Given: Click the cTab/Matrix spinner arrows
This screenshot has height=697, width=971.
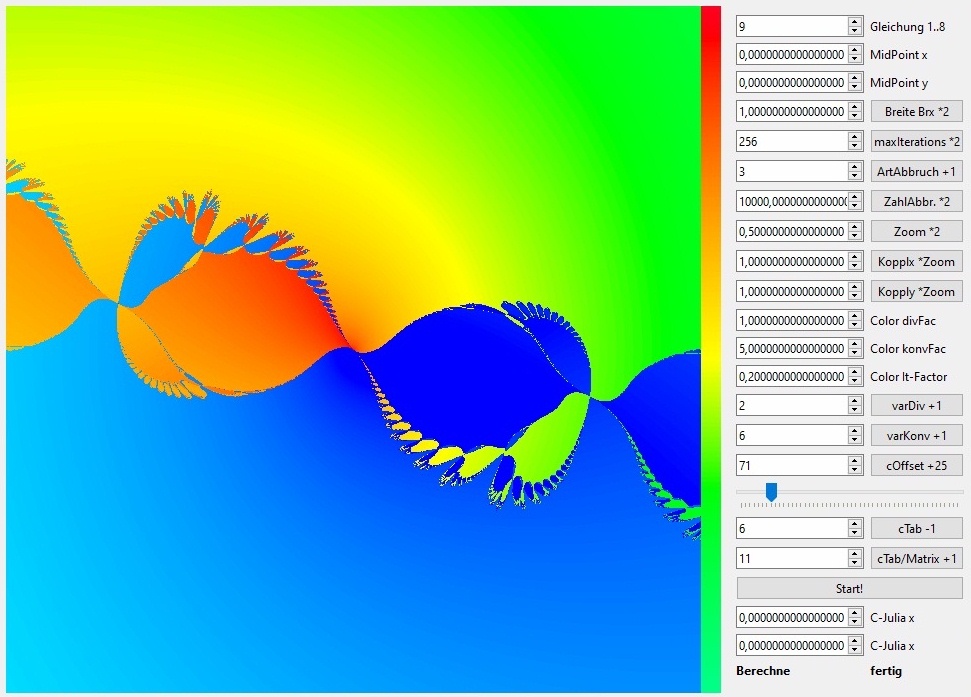Looking at the screenshot, I should [855, 558].
